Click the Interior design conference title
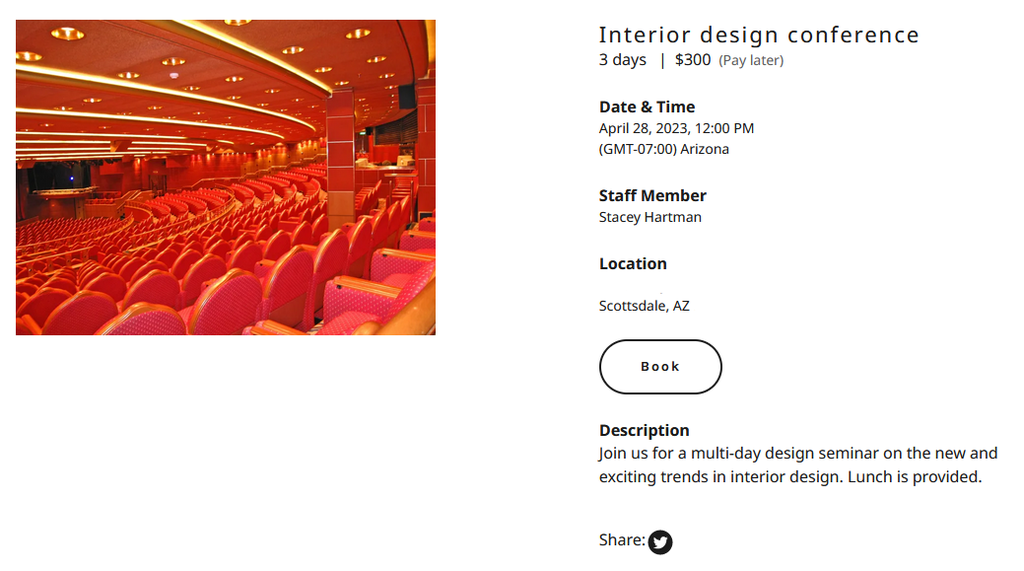This screenshot has height=571, width=1024. pos(758,35)
